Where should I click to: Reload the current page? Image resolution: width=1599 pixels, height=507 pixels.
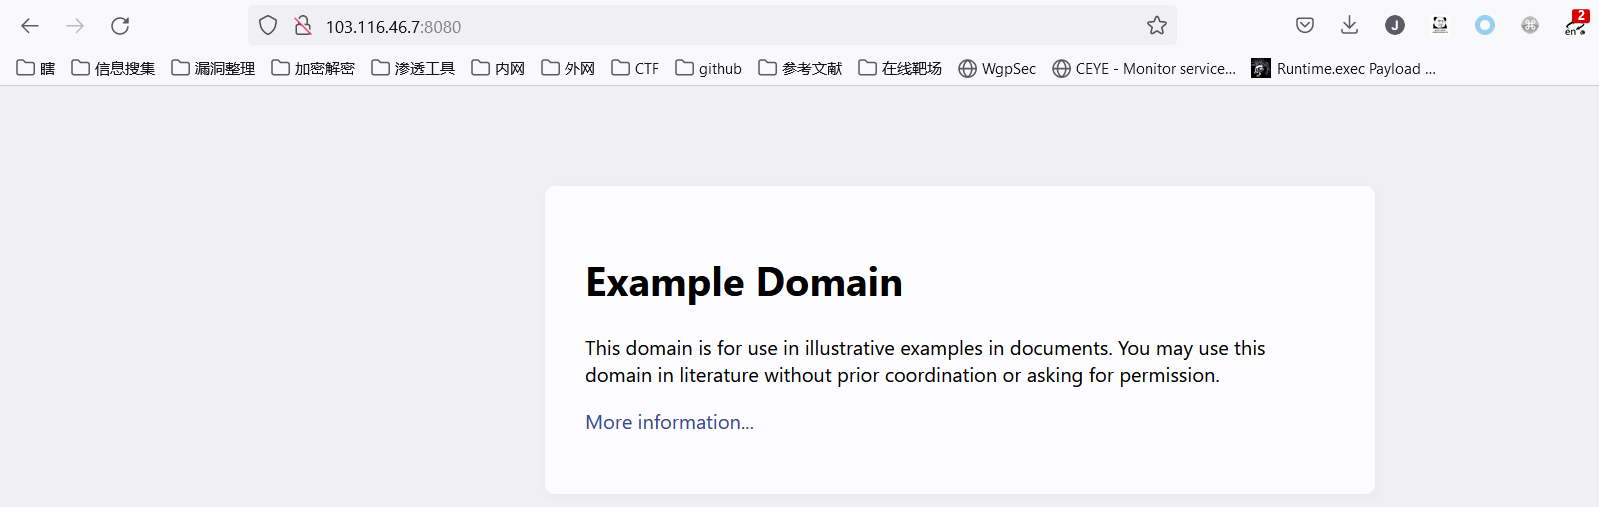pos(120,26)
